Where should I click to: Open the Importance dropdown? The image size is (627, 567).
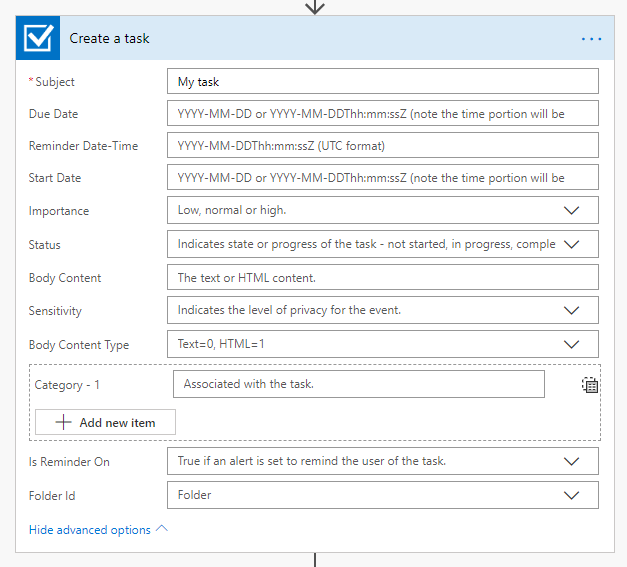tap(383, 210)
